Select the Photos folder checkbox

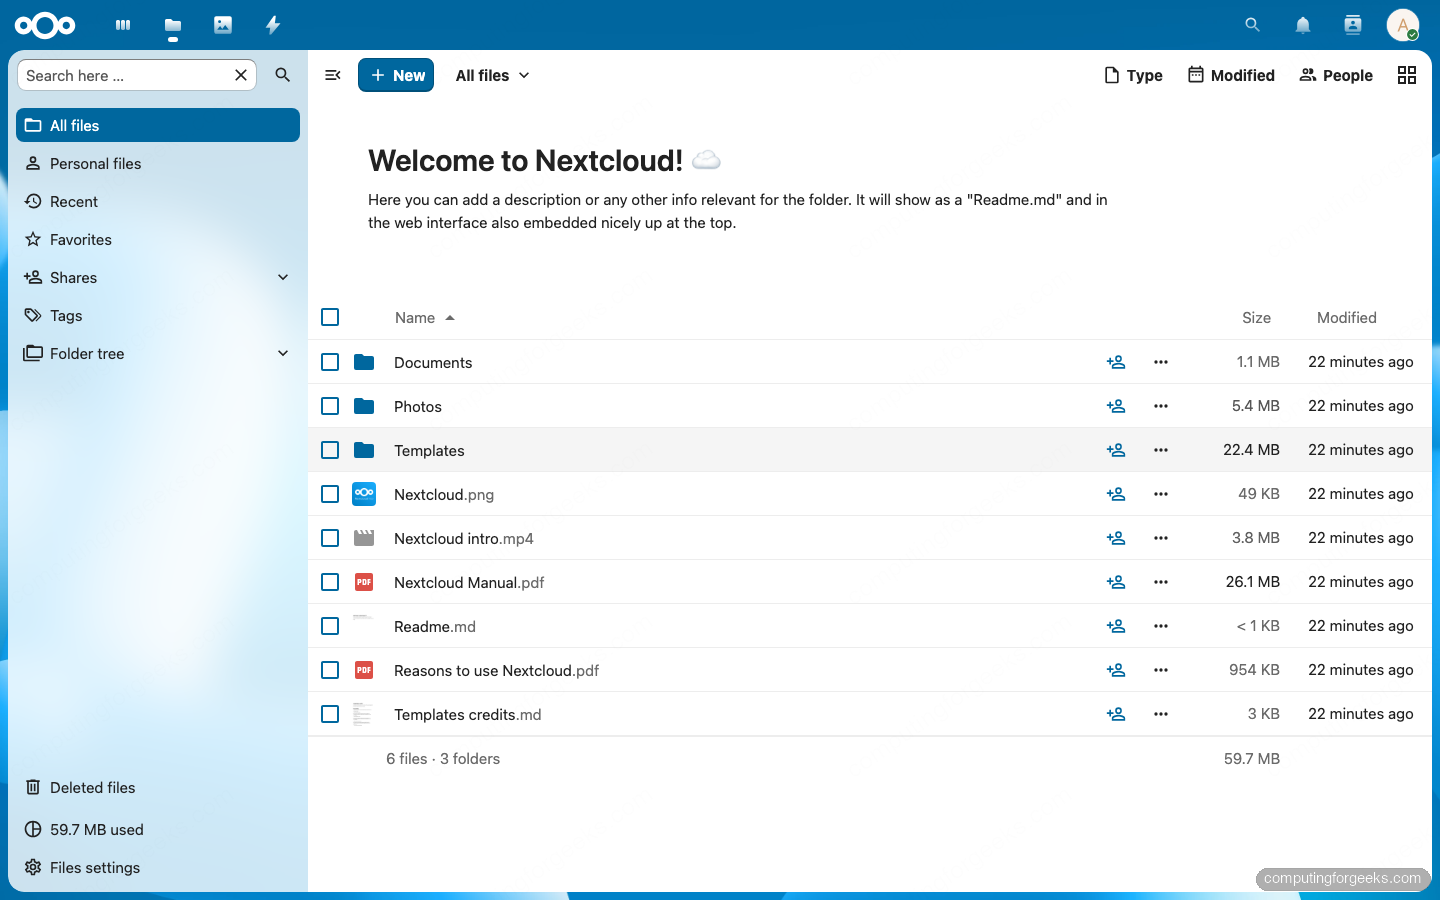pyautogui.click(x=330, y=406)
